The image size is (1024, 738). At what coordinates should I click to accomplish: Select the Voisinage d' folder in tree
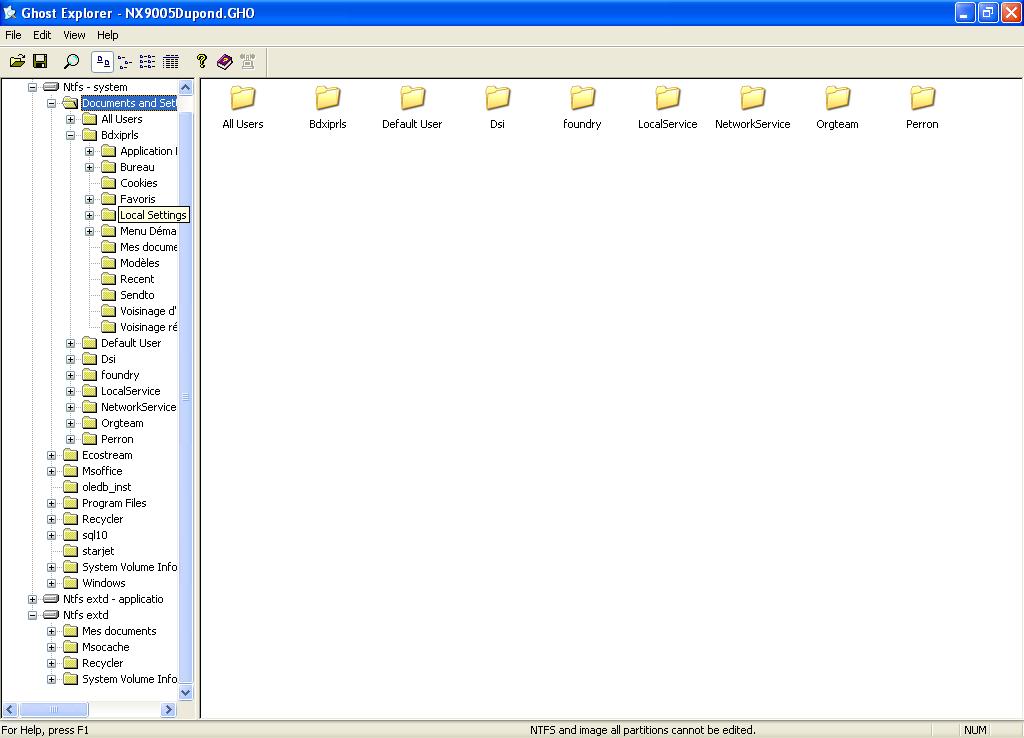tap(148, 311)
